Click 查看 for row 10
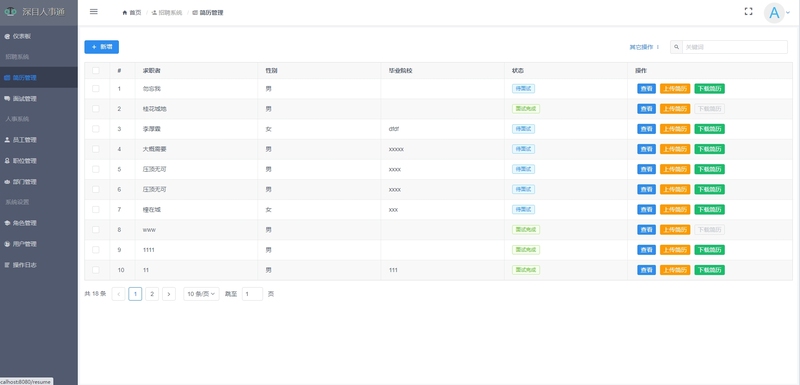Screen dimensions: 800x385 point(646,270)
